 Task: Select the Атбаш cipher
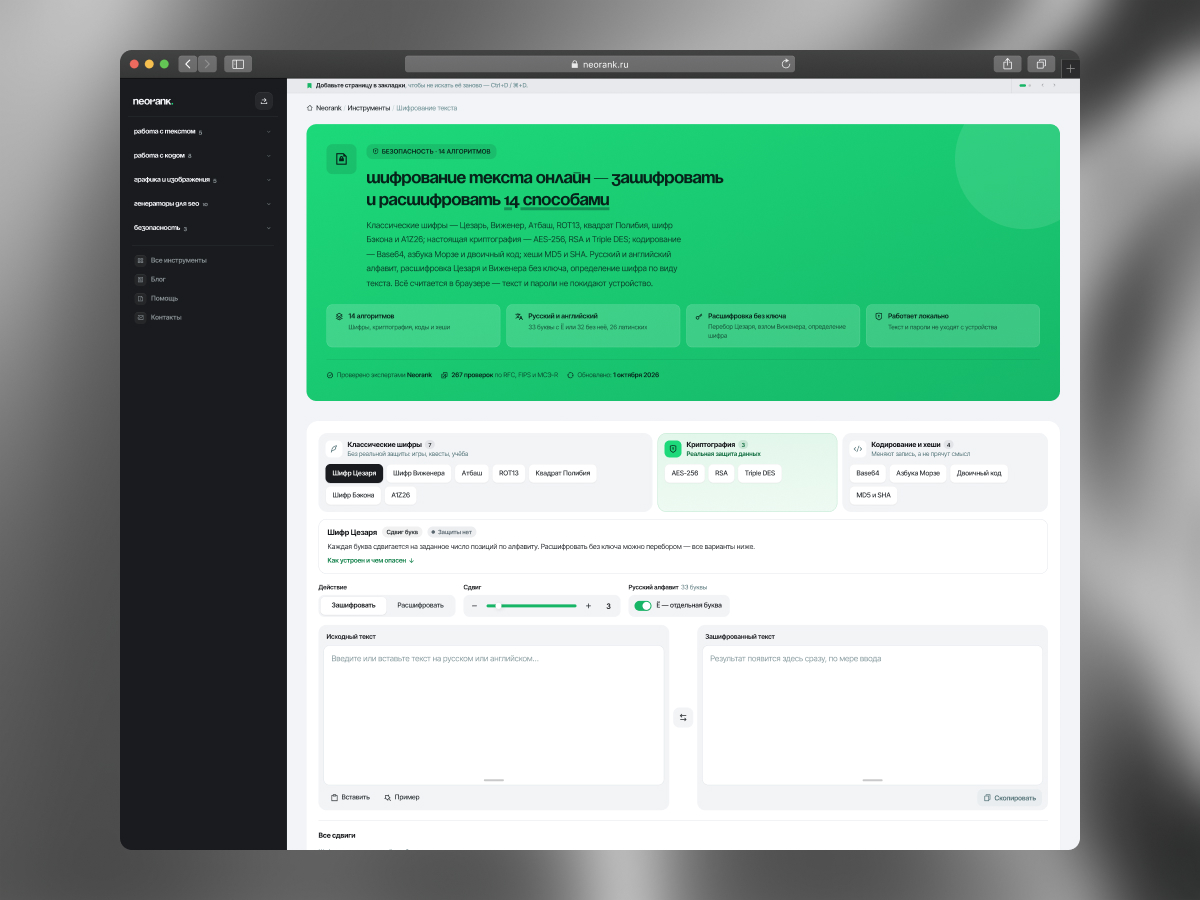(471, 473)
